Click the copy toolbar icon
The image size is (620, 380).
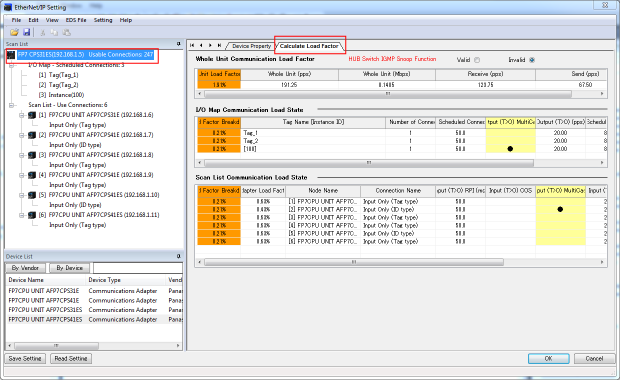(54, 32)
